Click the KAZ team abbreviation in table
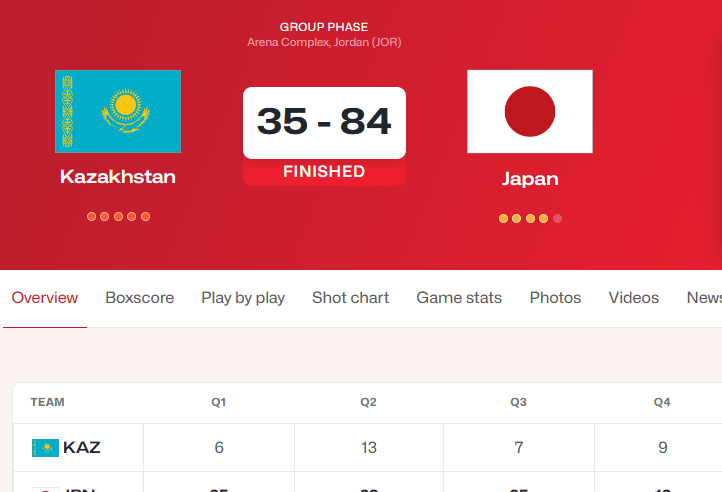The height and width of the screenshot is (492, 722). (x=82, y=448)
